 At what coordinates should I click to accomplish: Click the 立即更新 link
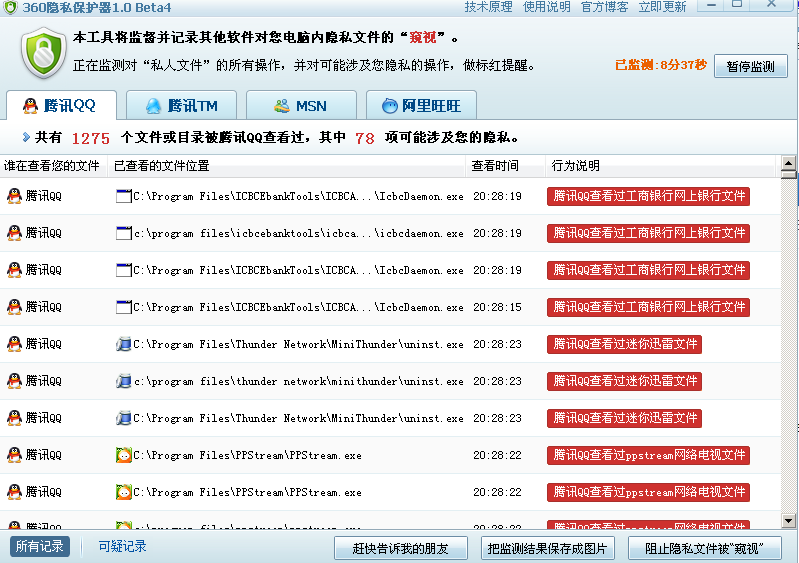click(662, 7)
